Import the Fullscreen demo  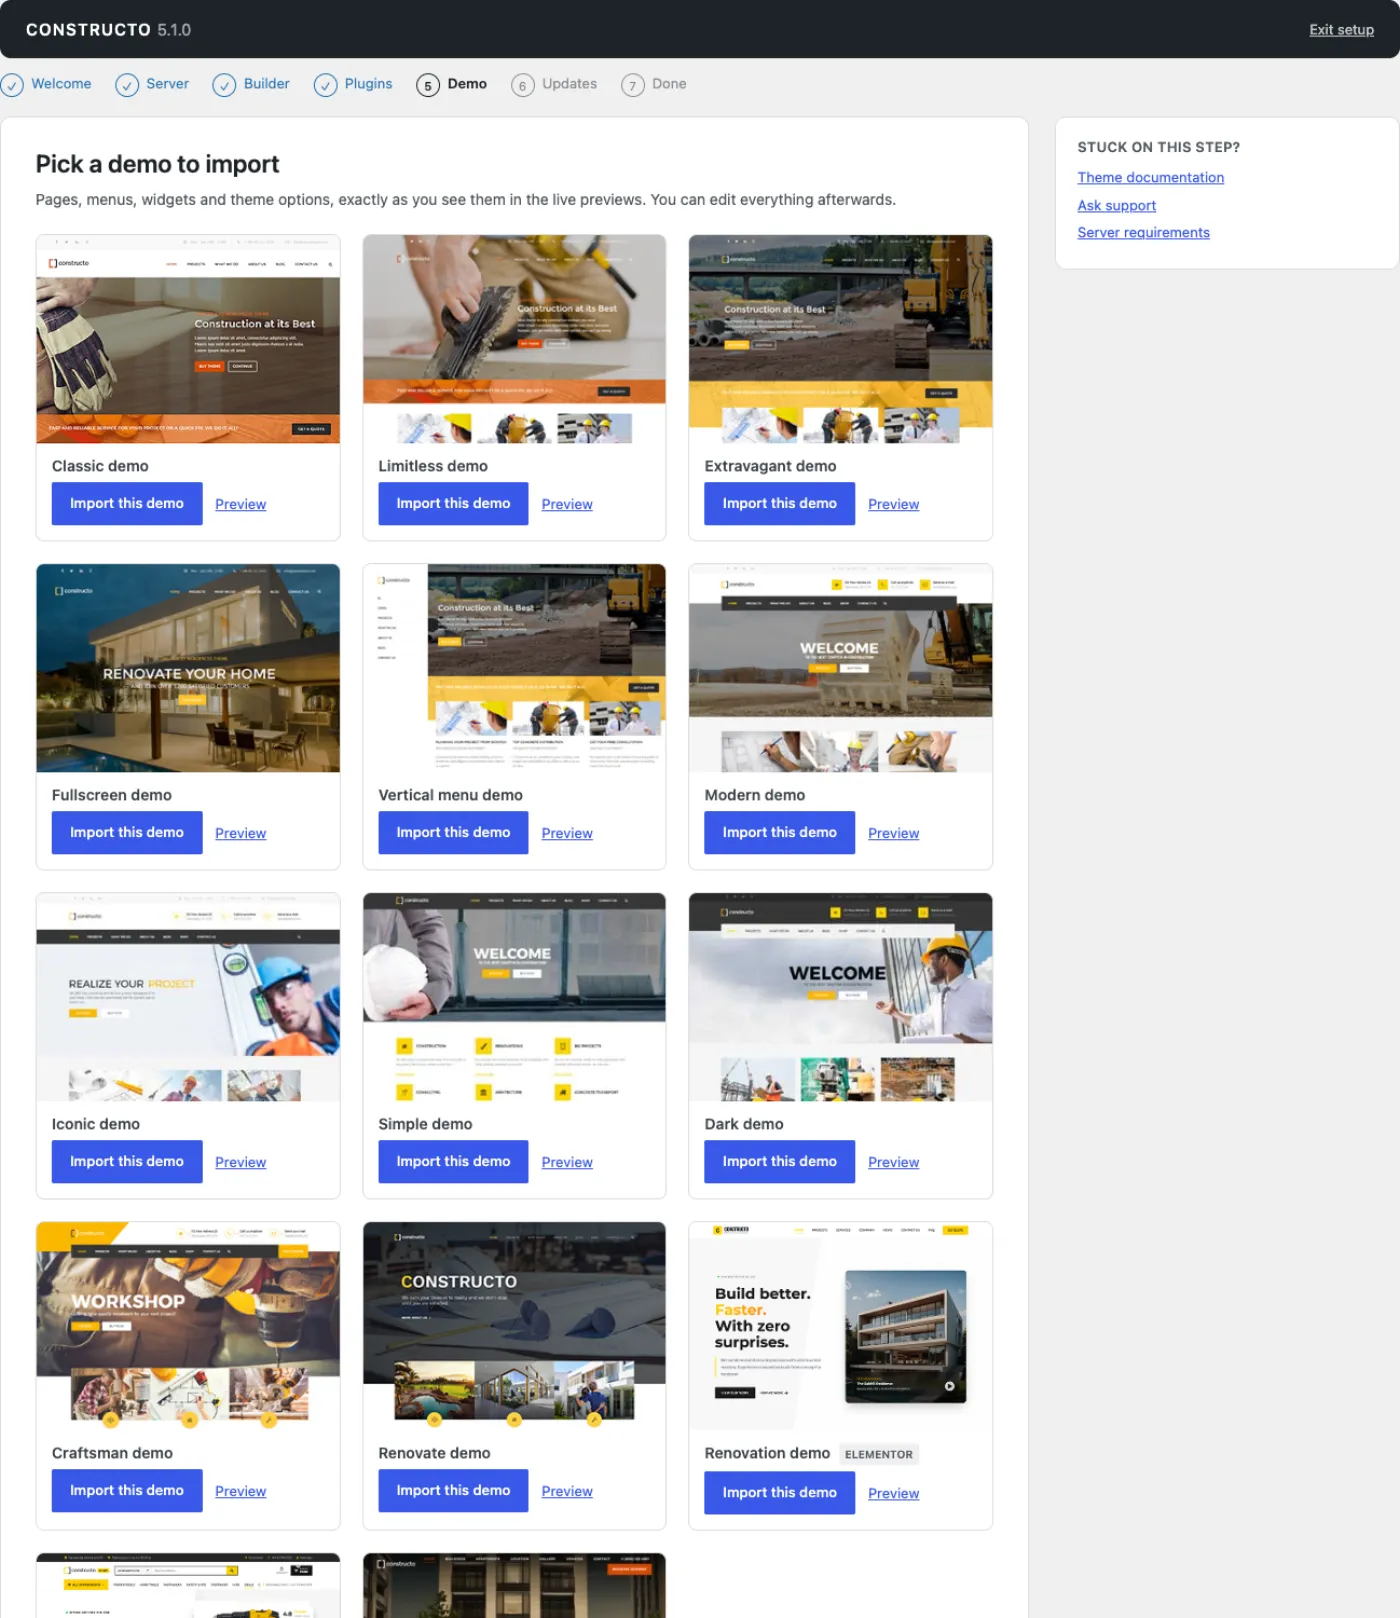pos(127,832)
